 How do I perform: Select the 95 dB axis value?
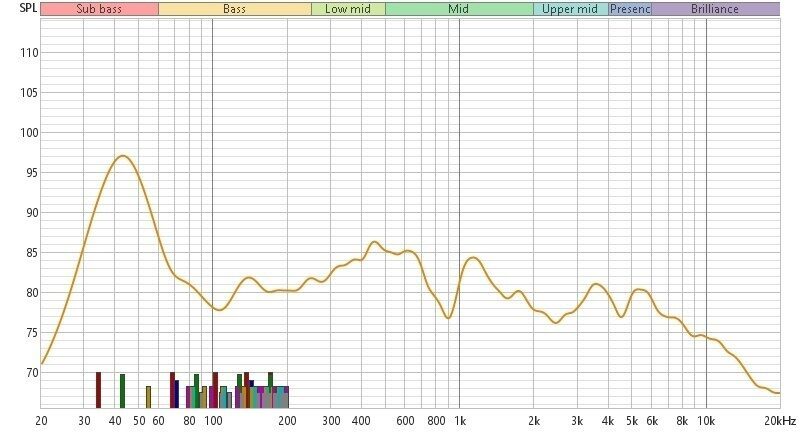pyautogui.click(x=32, y=173)
